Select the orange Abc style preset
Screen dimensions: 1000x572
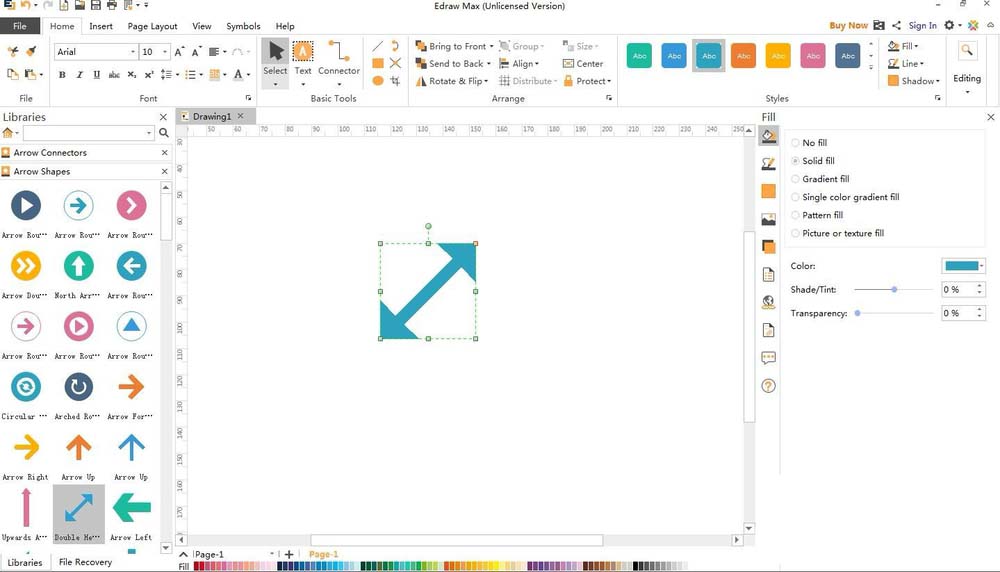click(x=743, y=56)
